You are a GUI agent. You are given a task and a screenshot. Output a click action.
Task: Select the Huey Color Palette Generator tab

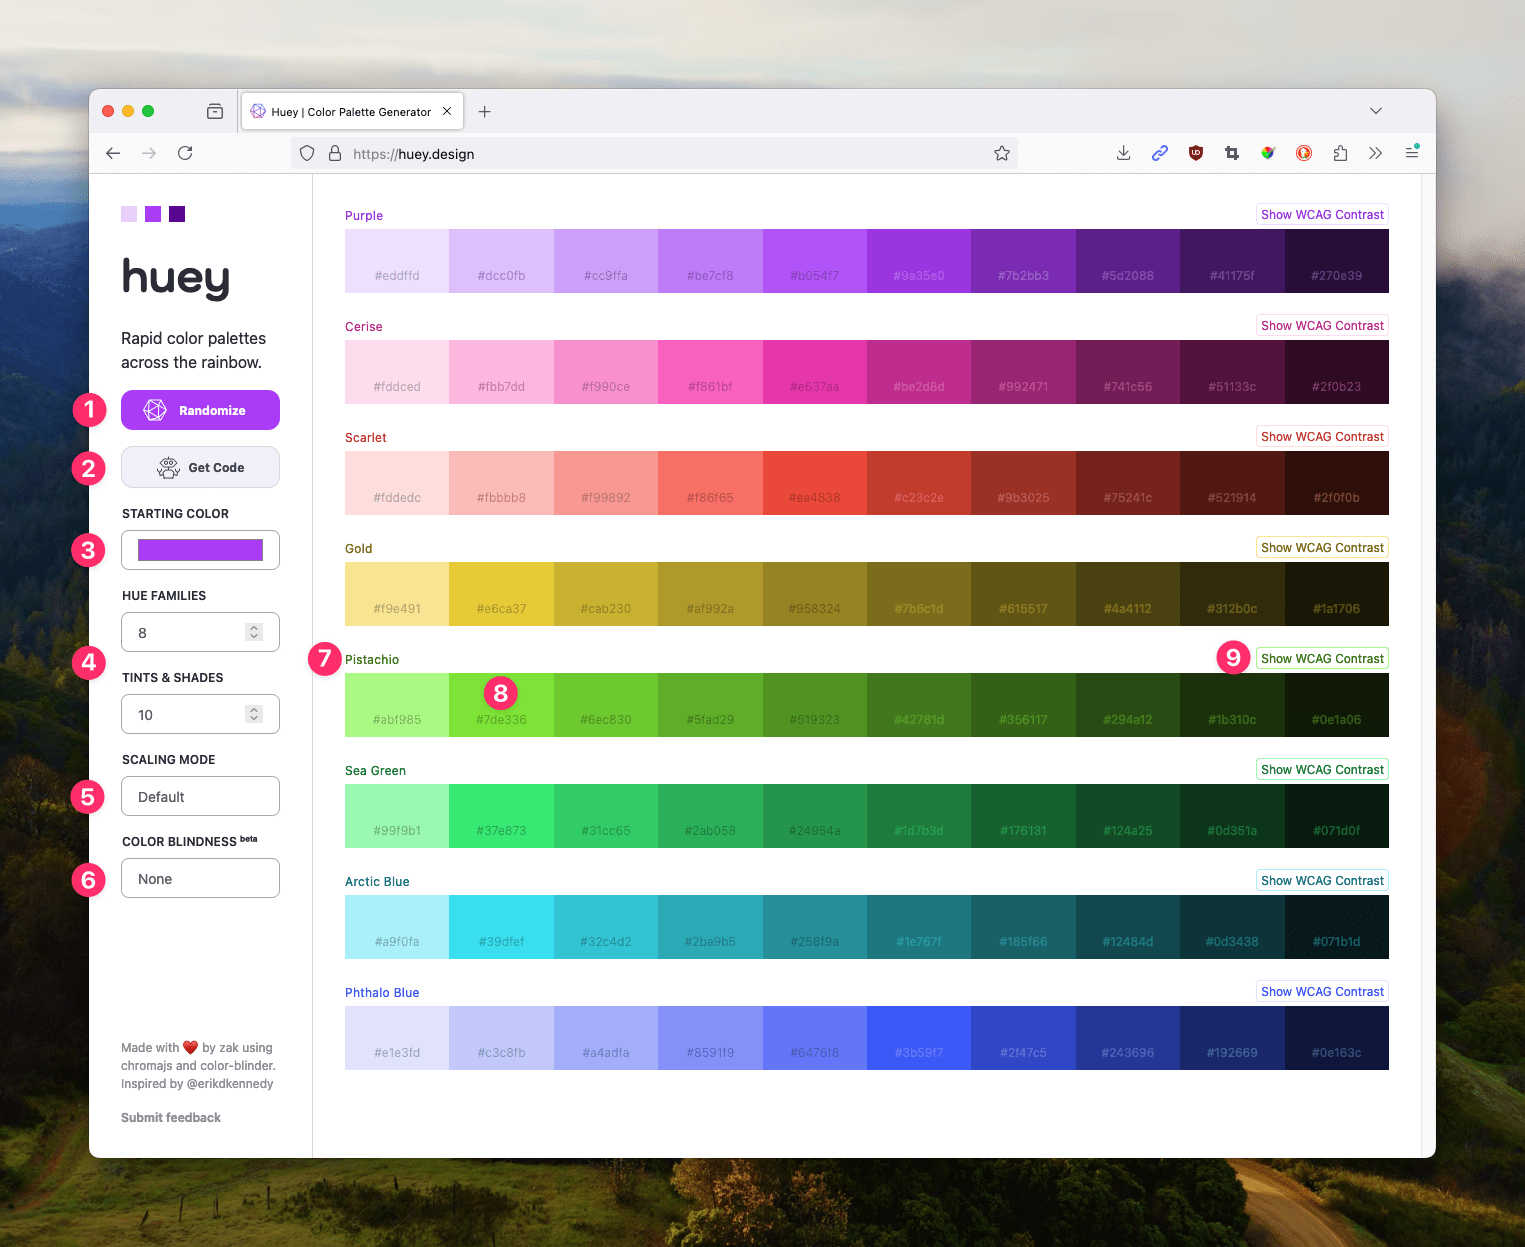(x=350, y=112)
